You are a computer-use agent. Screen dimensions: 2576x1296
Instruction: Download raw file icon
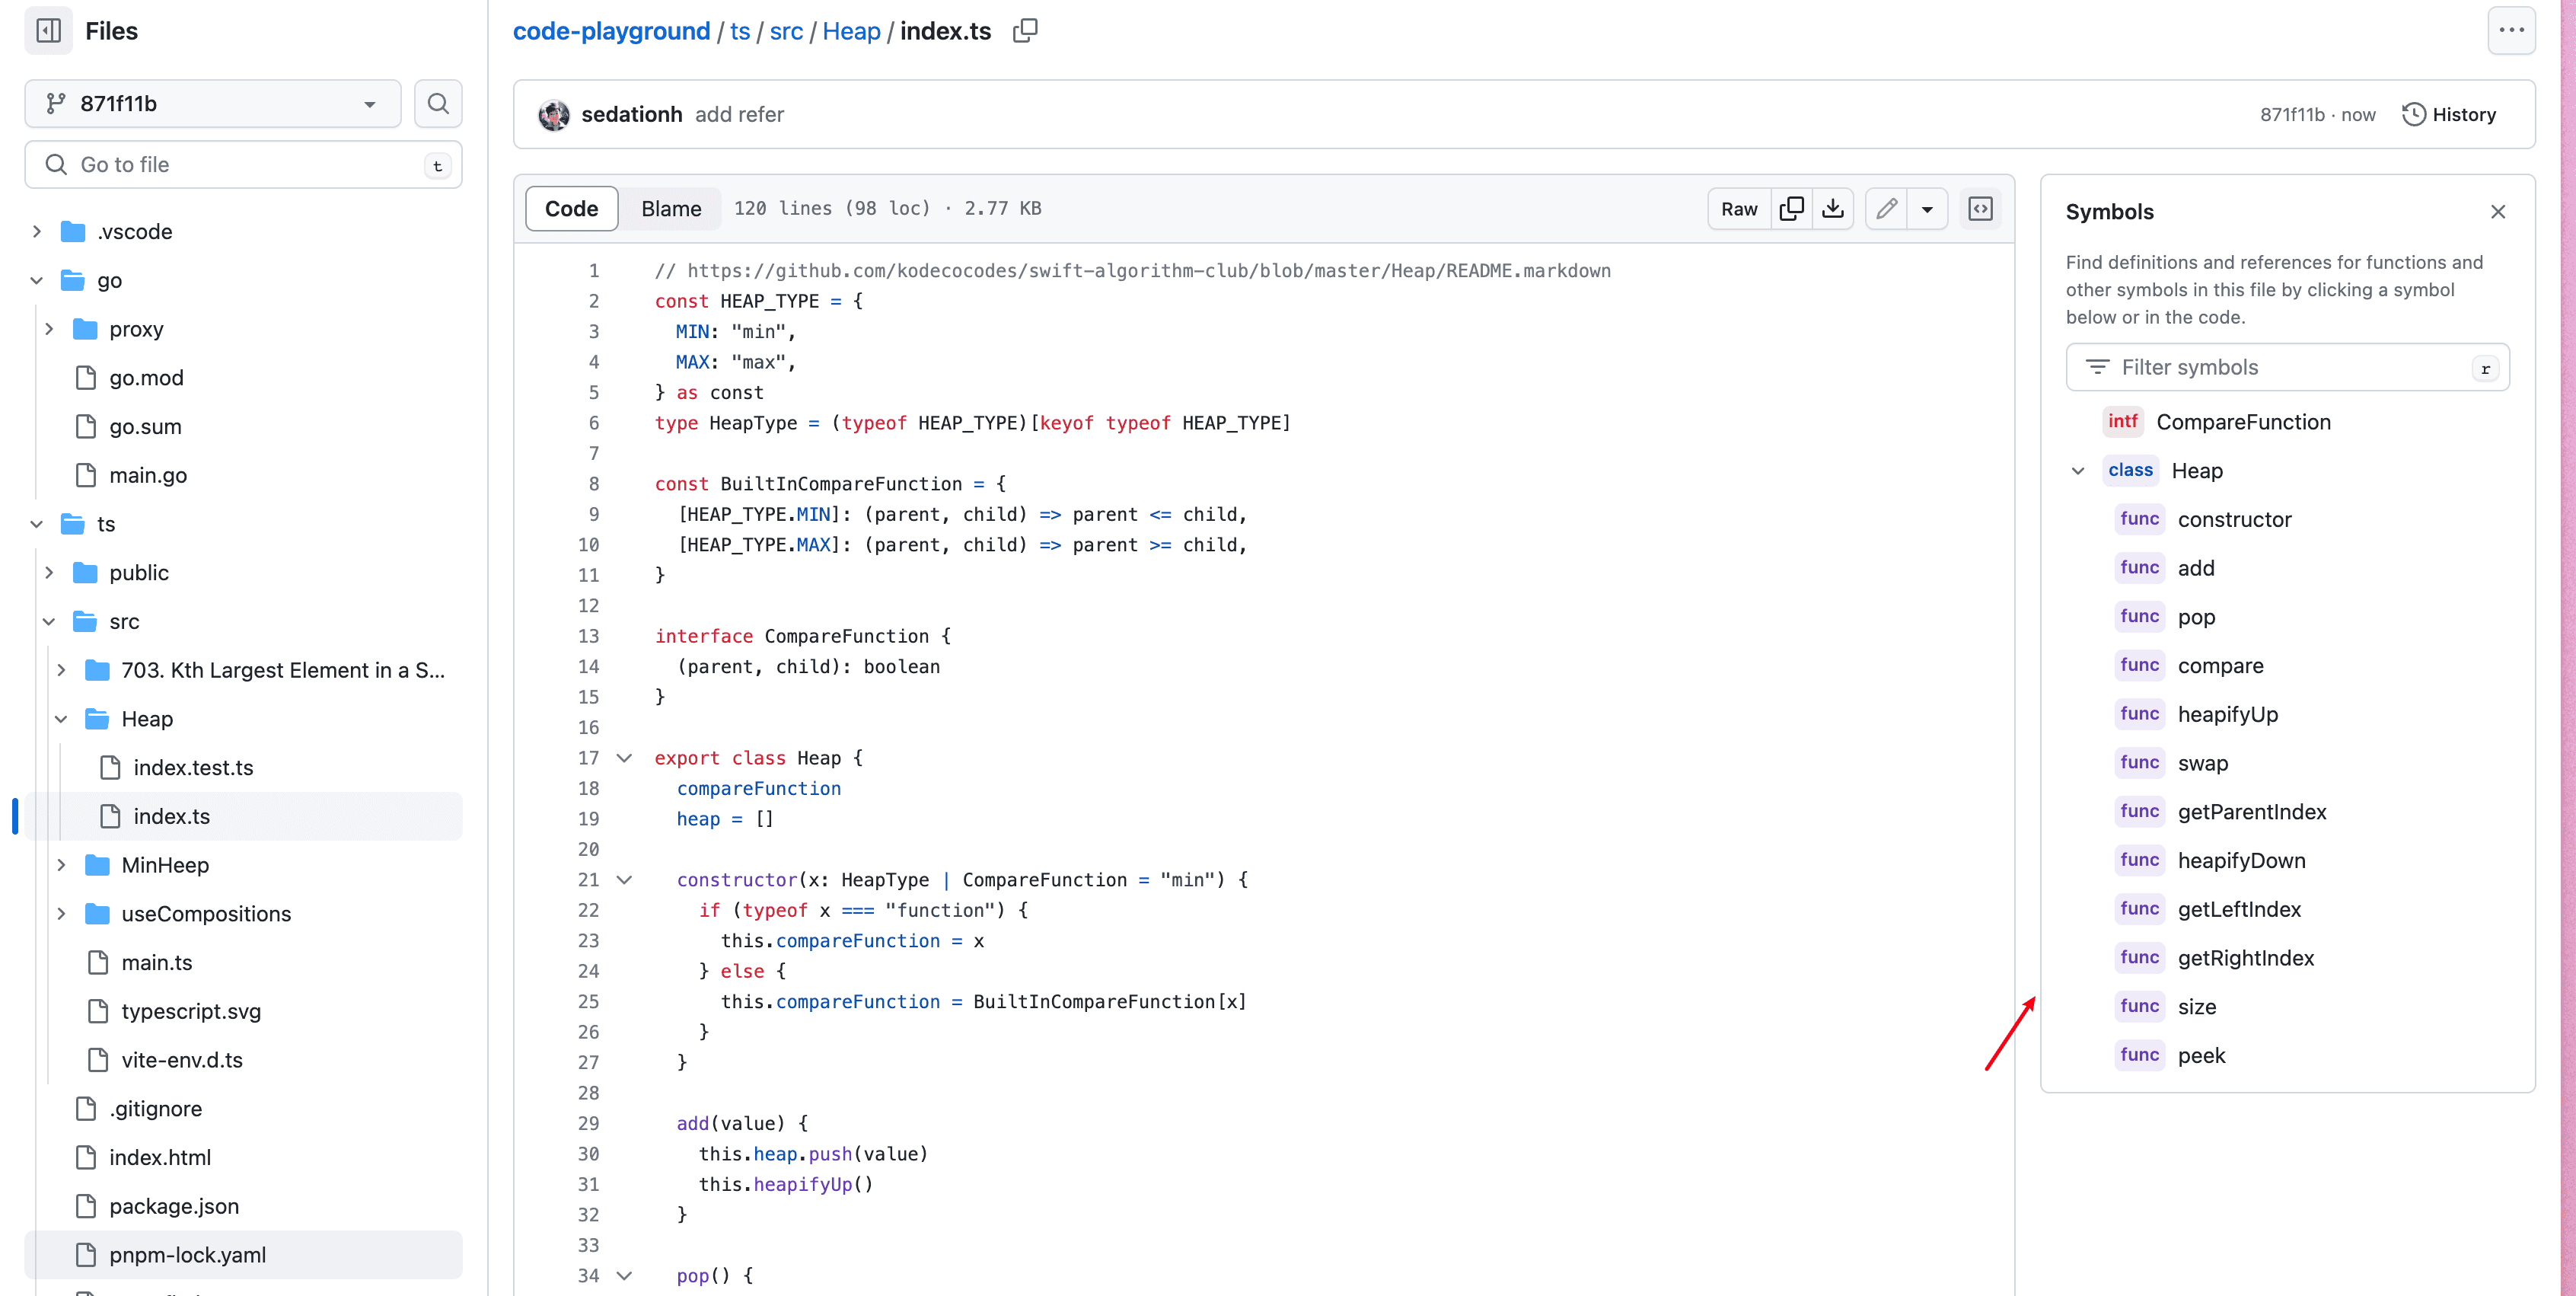coord(1833,208)
